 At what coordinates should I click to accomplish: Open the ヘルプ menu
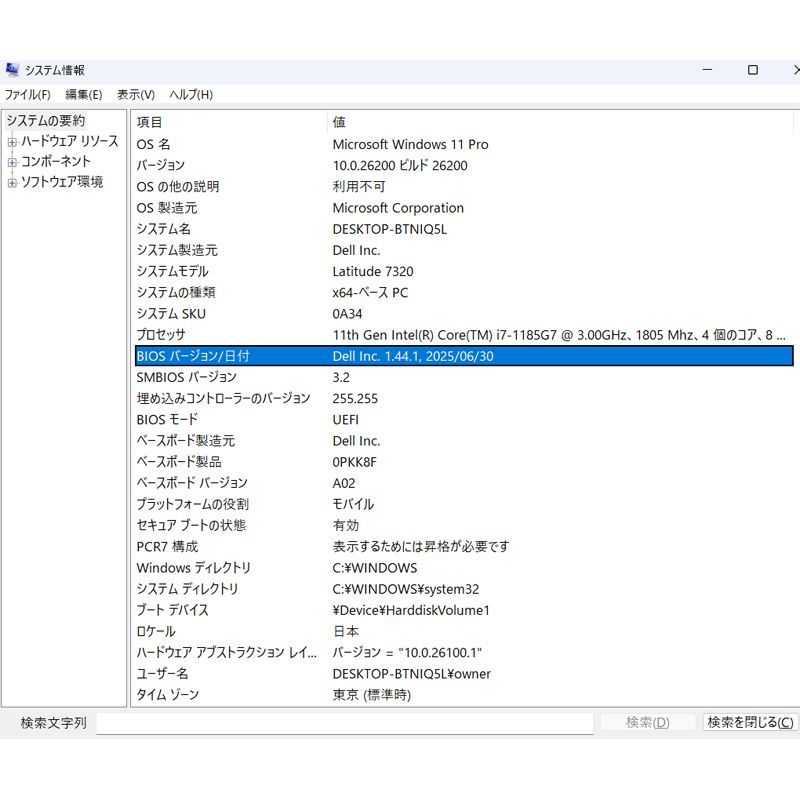(x=190, y=94)
